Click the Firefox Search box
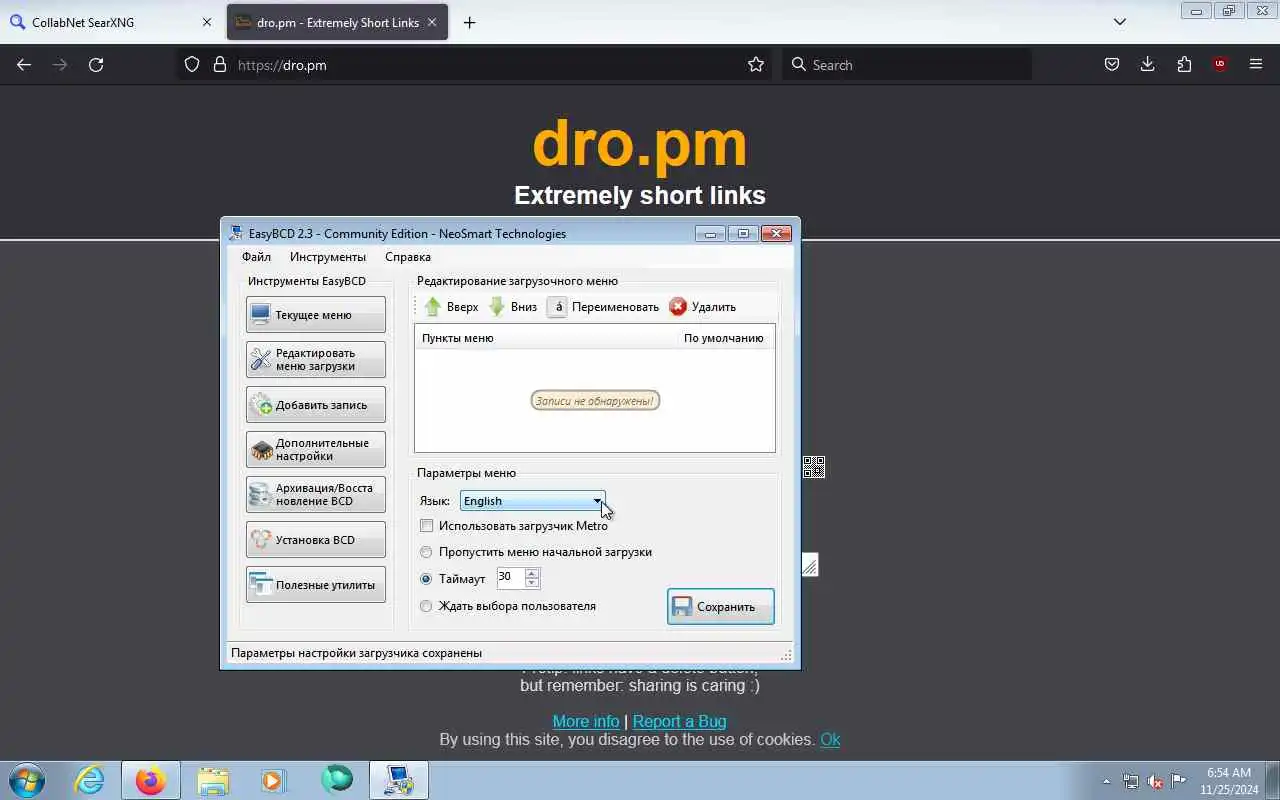 coord(906,64)
